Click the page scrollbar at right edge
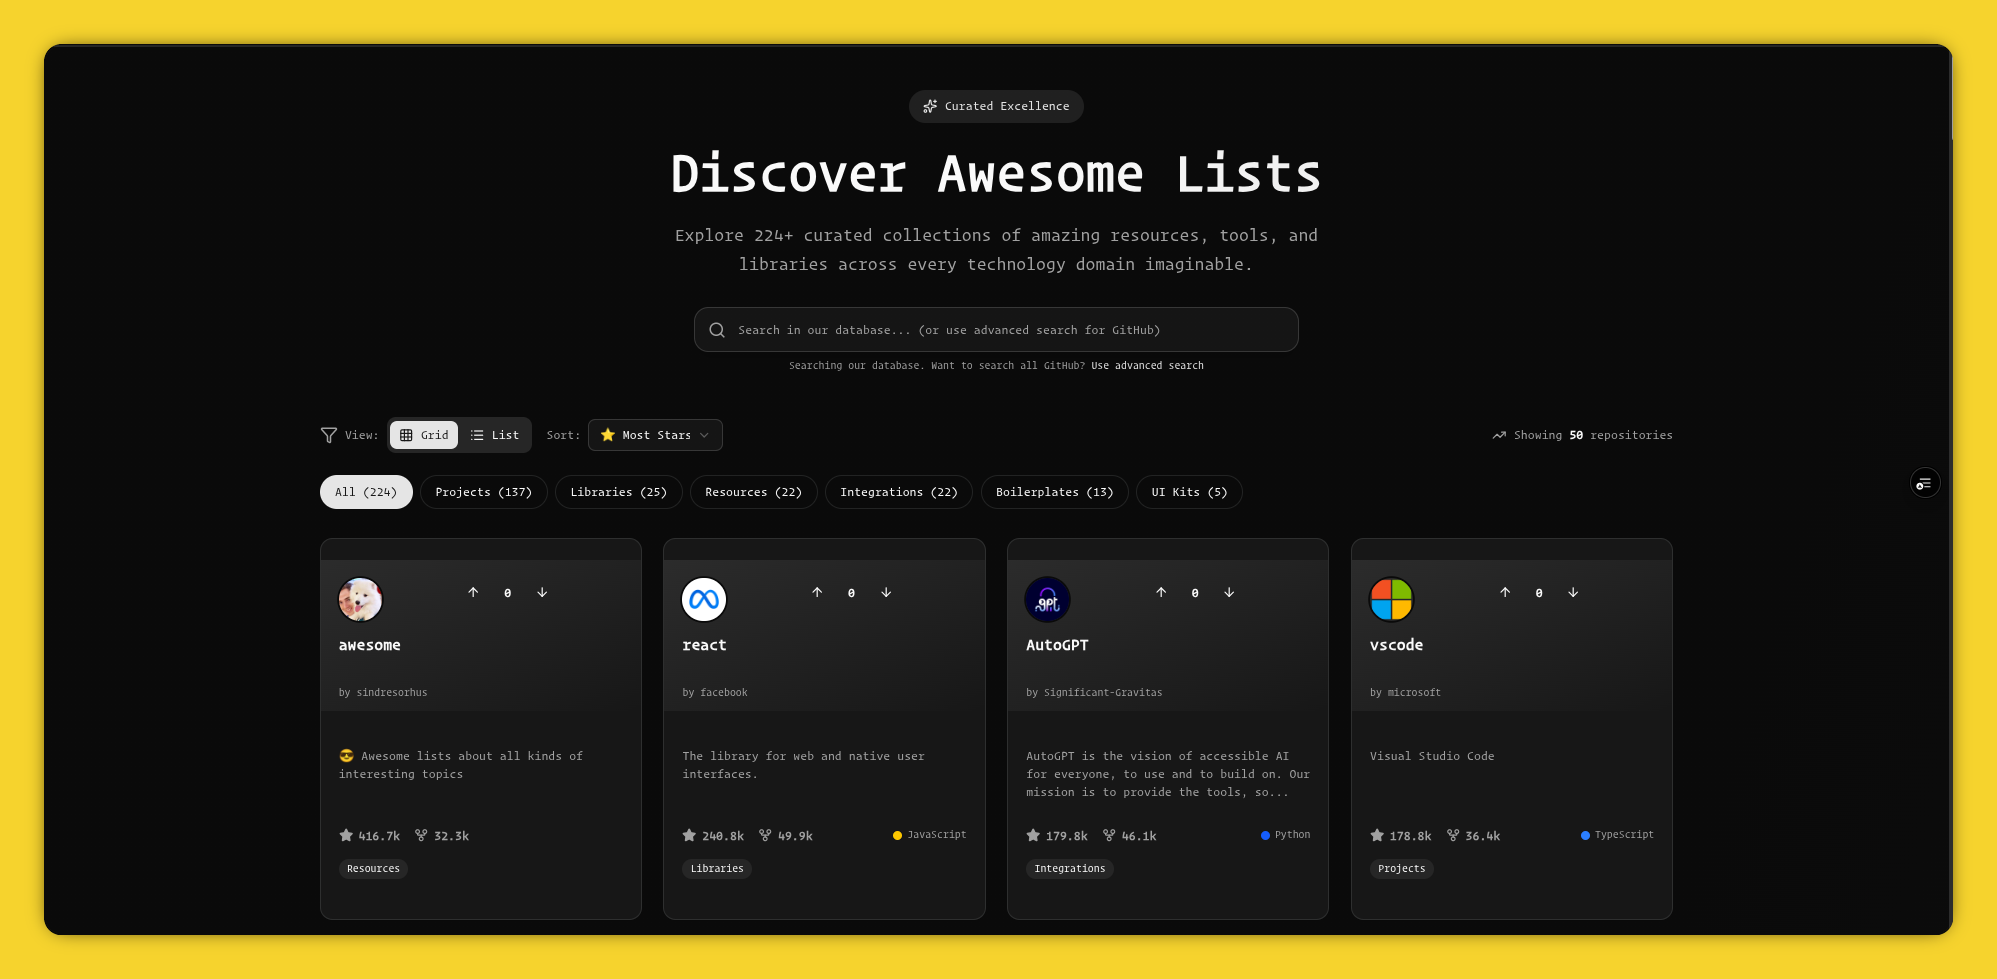Image resolution: width=1997 pixels, height=979 pixels. click(1951, 95)
